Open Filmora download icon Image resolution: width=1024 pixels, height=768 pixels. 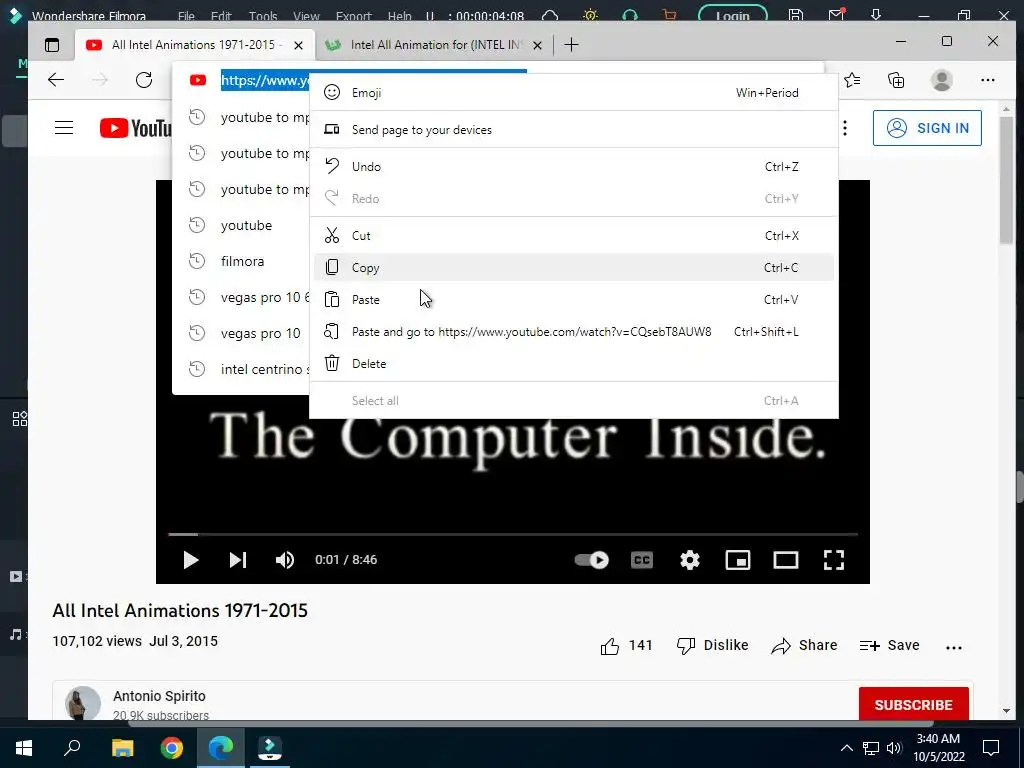click(876, 14)
